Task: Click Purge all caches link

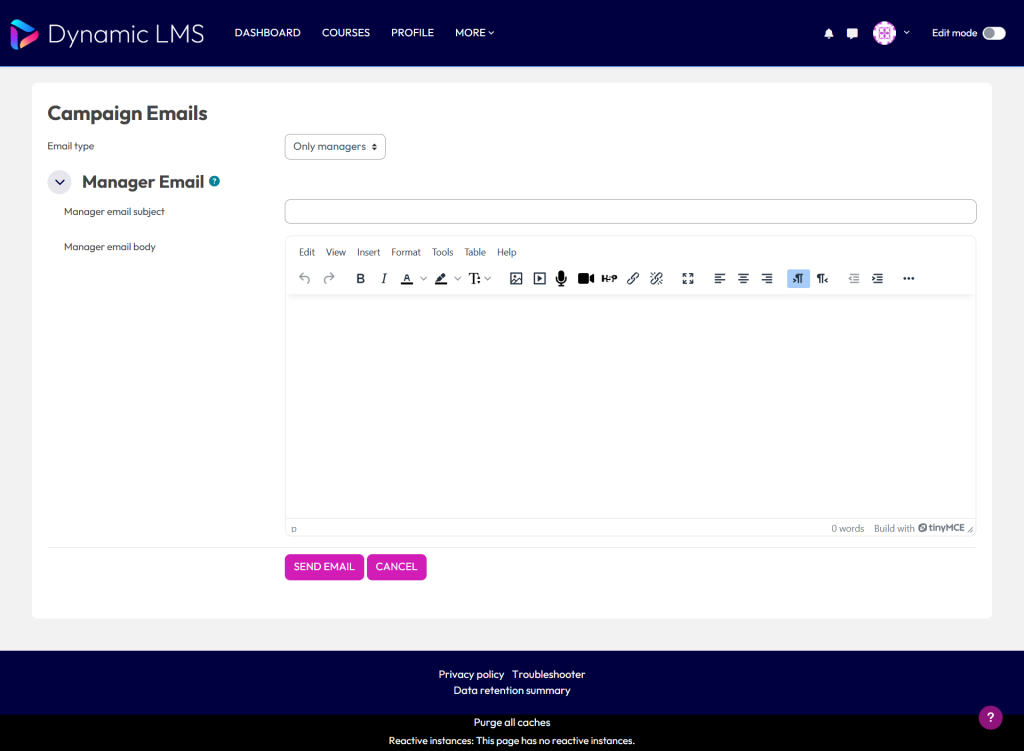Action: [512, 722]
